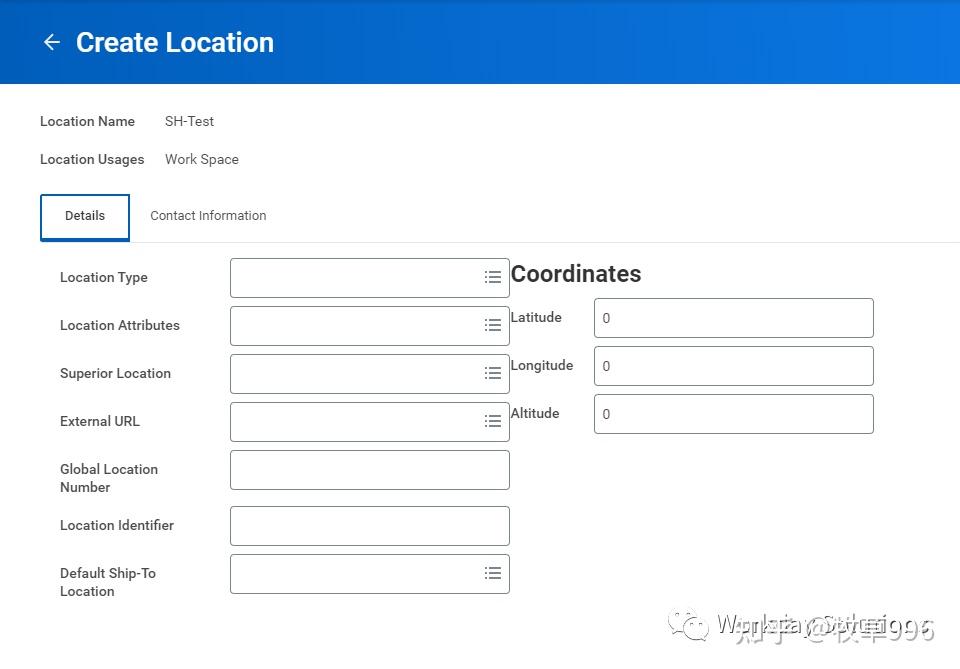The image size is (960, 669).
Task: Select the Details tab
Action: [x=84, y=216]
